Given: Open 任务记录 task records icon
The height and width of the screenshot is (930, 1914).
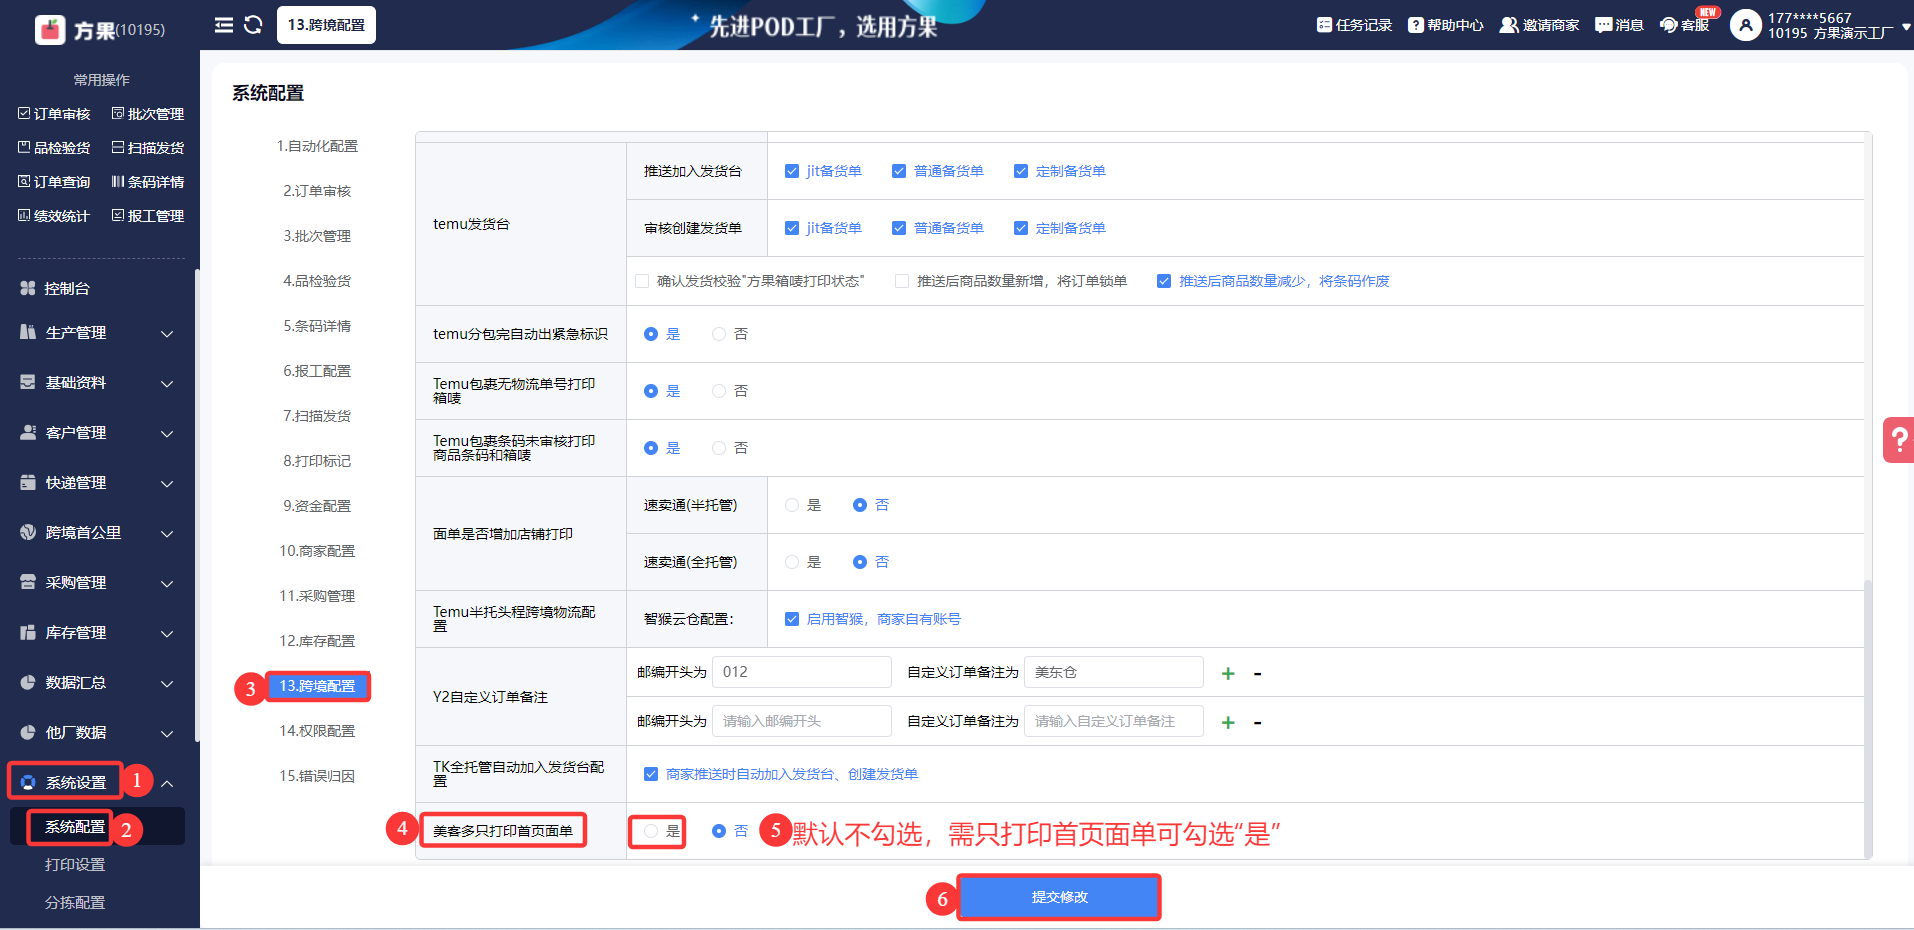Looking at the screenshot, I should (x=1354, y=25).
